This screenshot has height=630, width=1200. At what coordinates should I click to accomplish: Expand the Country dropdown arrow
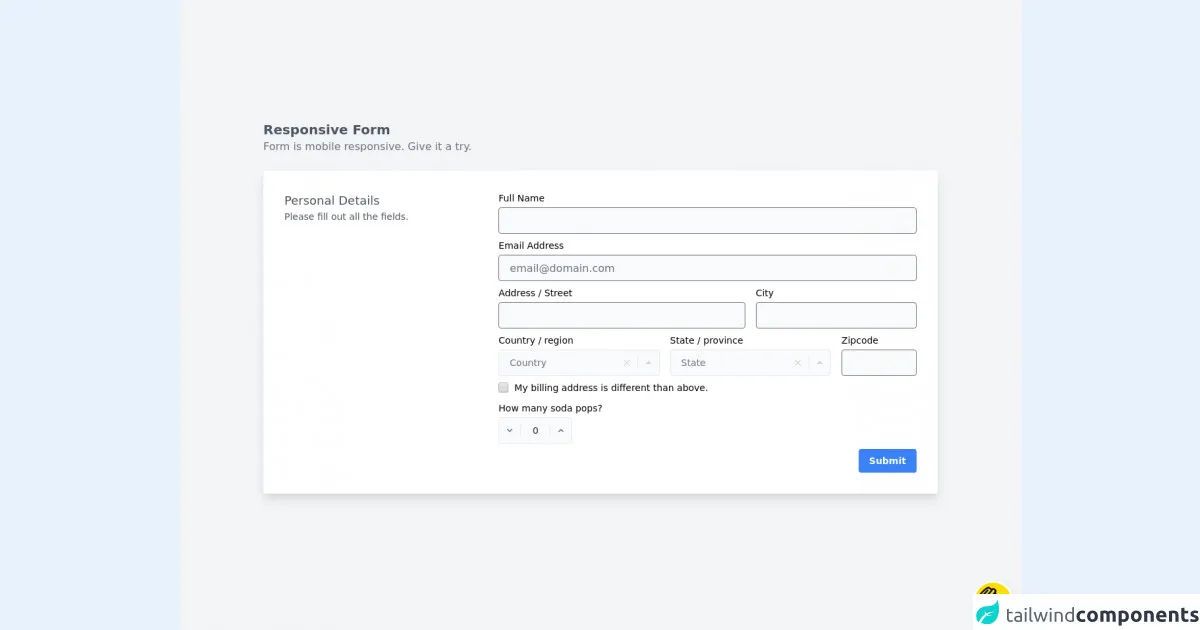point(648,363)
